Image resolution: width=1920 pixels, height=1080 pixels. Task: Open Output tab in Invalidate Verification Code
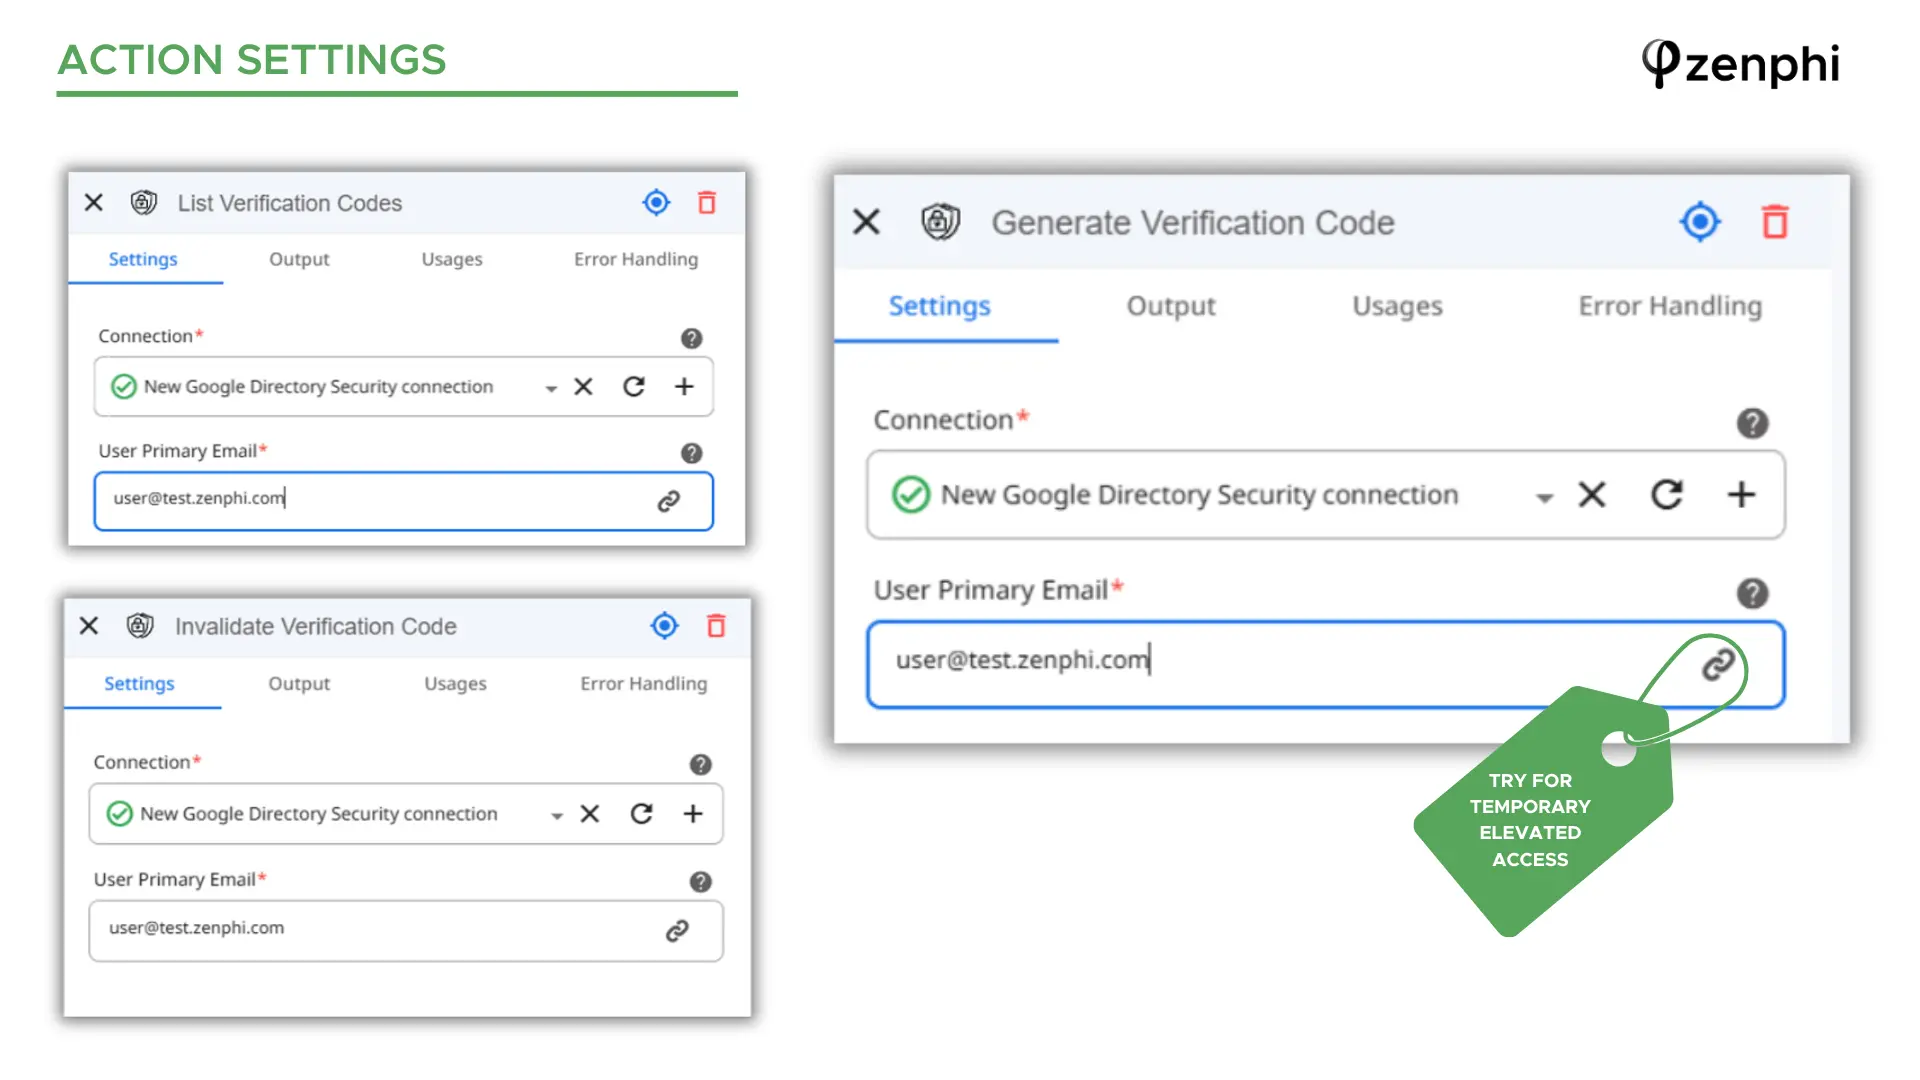click(x=299, y=684)
